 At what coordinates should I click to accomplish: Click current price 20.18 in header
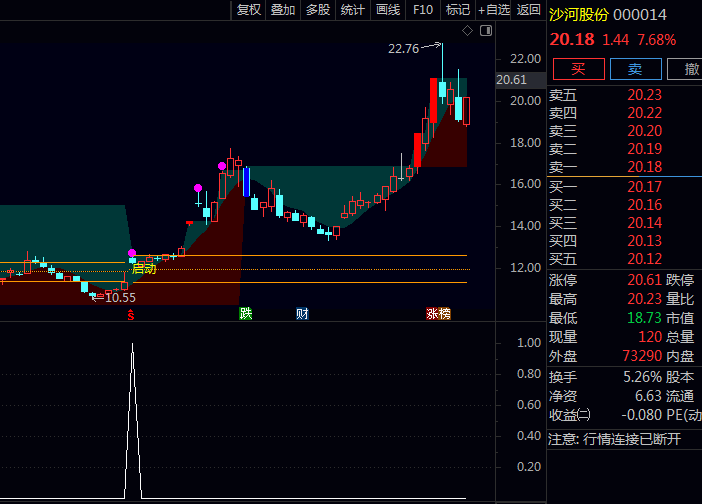pos(572,39)
